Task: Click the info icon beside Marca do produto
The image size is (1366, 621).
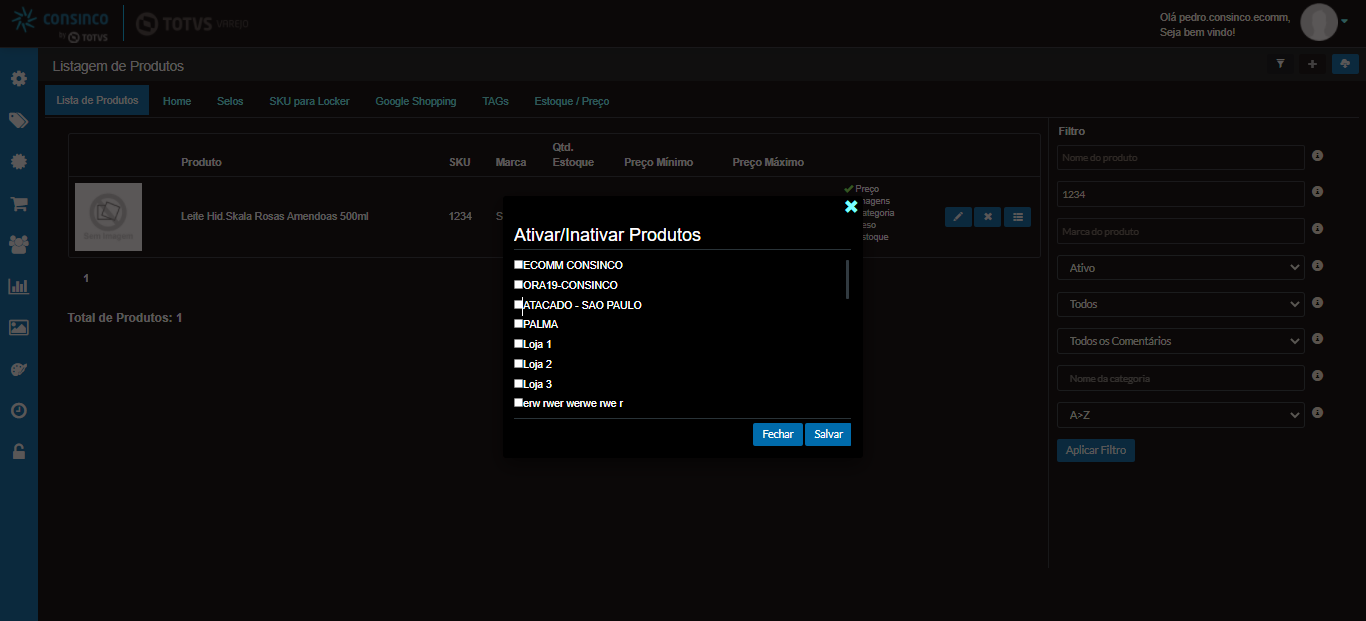Action: click(1317, 229)
